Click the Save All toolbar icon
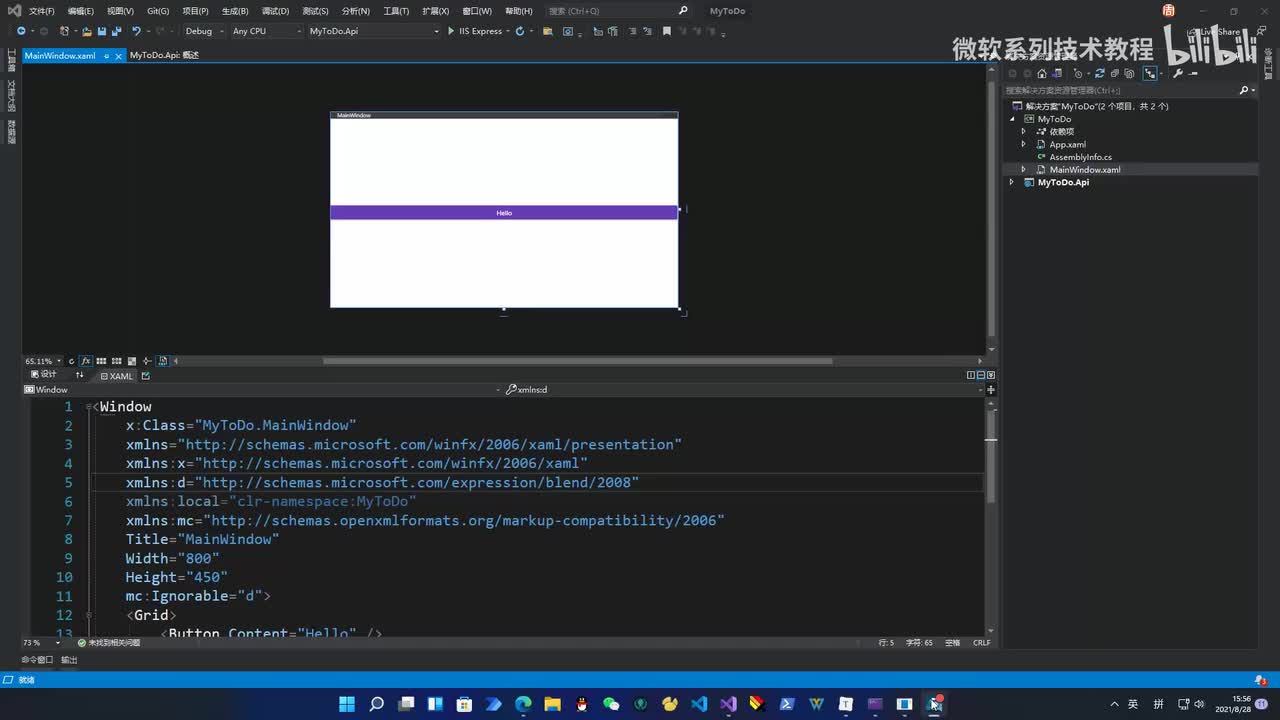 coord(114,31)
